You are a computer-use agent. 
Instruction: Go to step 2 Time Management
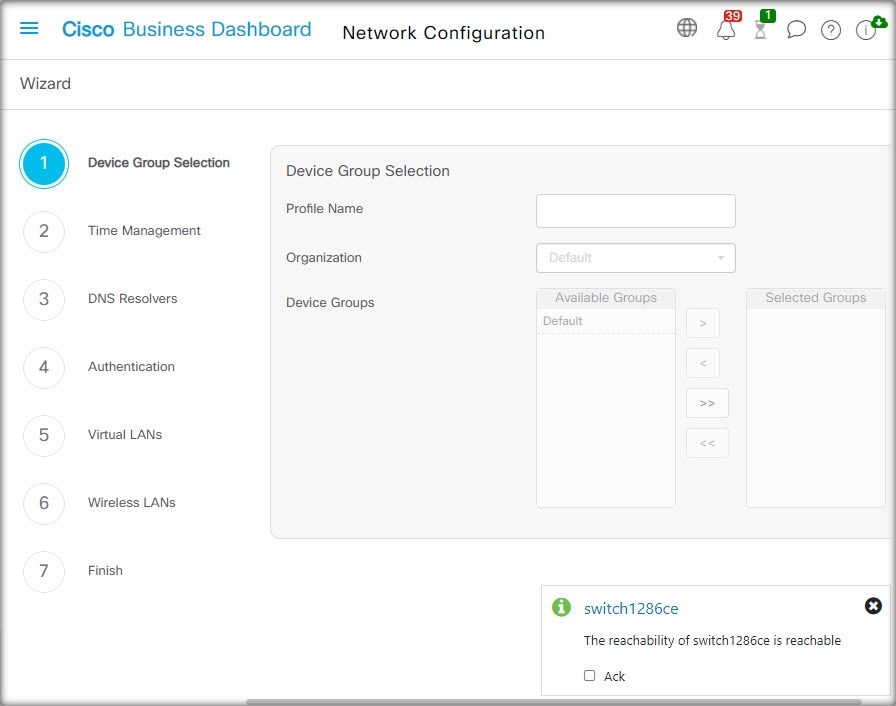pos(44,231)
